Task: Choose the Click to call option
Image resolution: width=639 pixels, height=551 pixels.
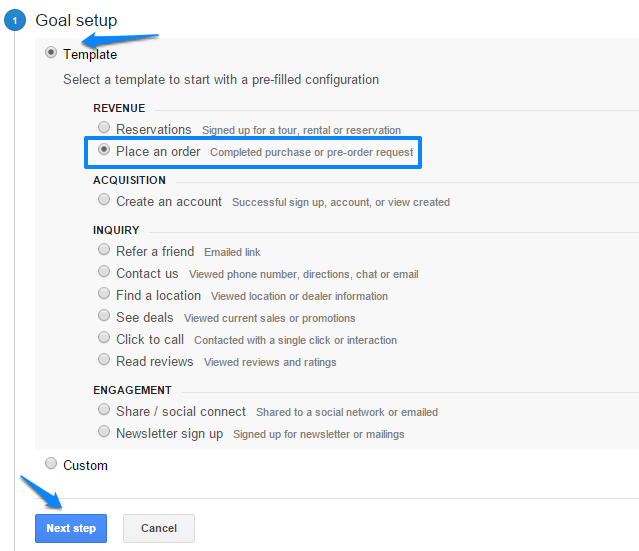Action: [x=104, y=338]
